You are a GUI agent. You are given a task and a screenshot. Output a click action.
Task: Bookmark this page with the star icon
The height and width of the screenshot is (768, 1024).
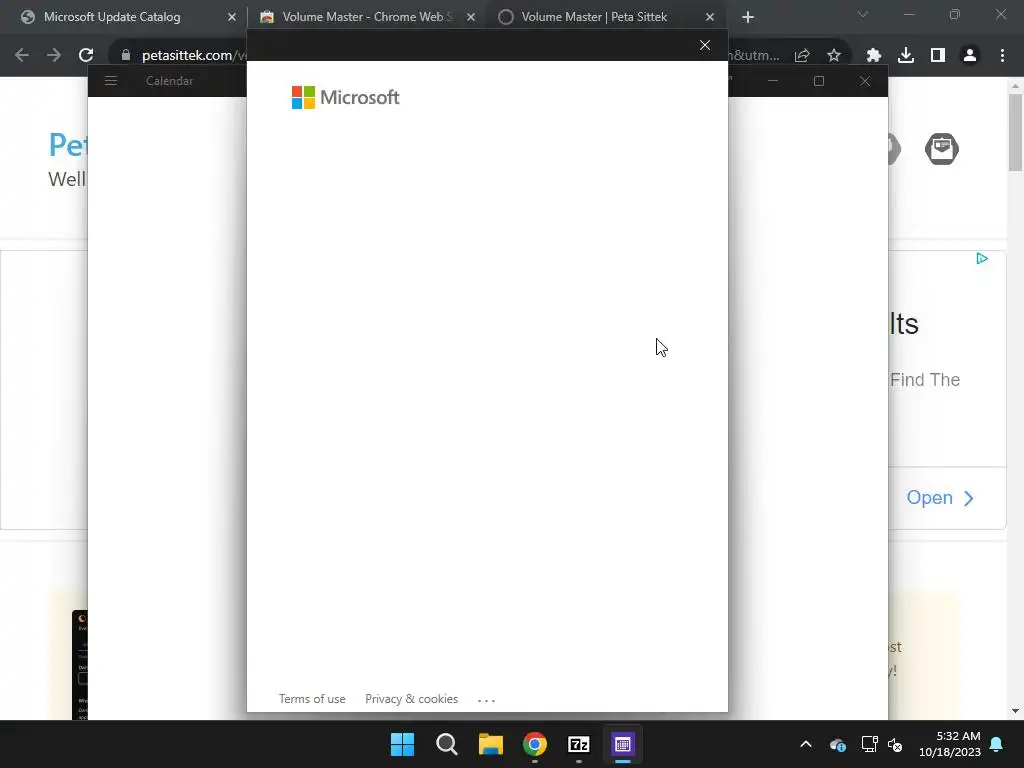(834, 56)
